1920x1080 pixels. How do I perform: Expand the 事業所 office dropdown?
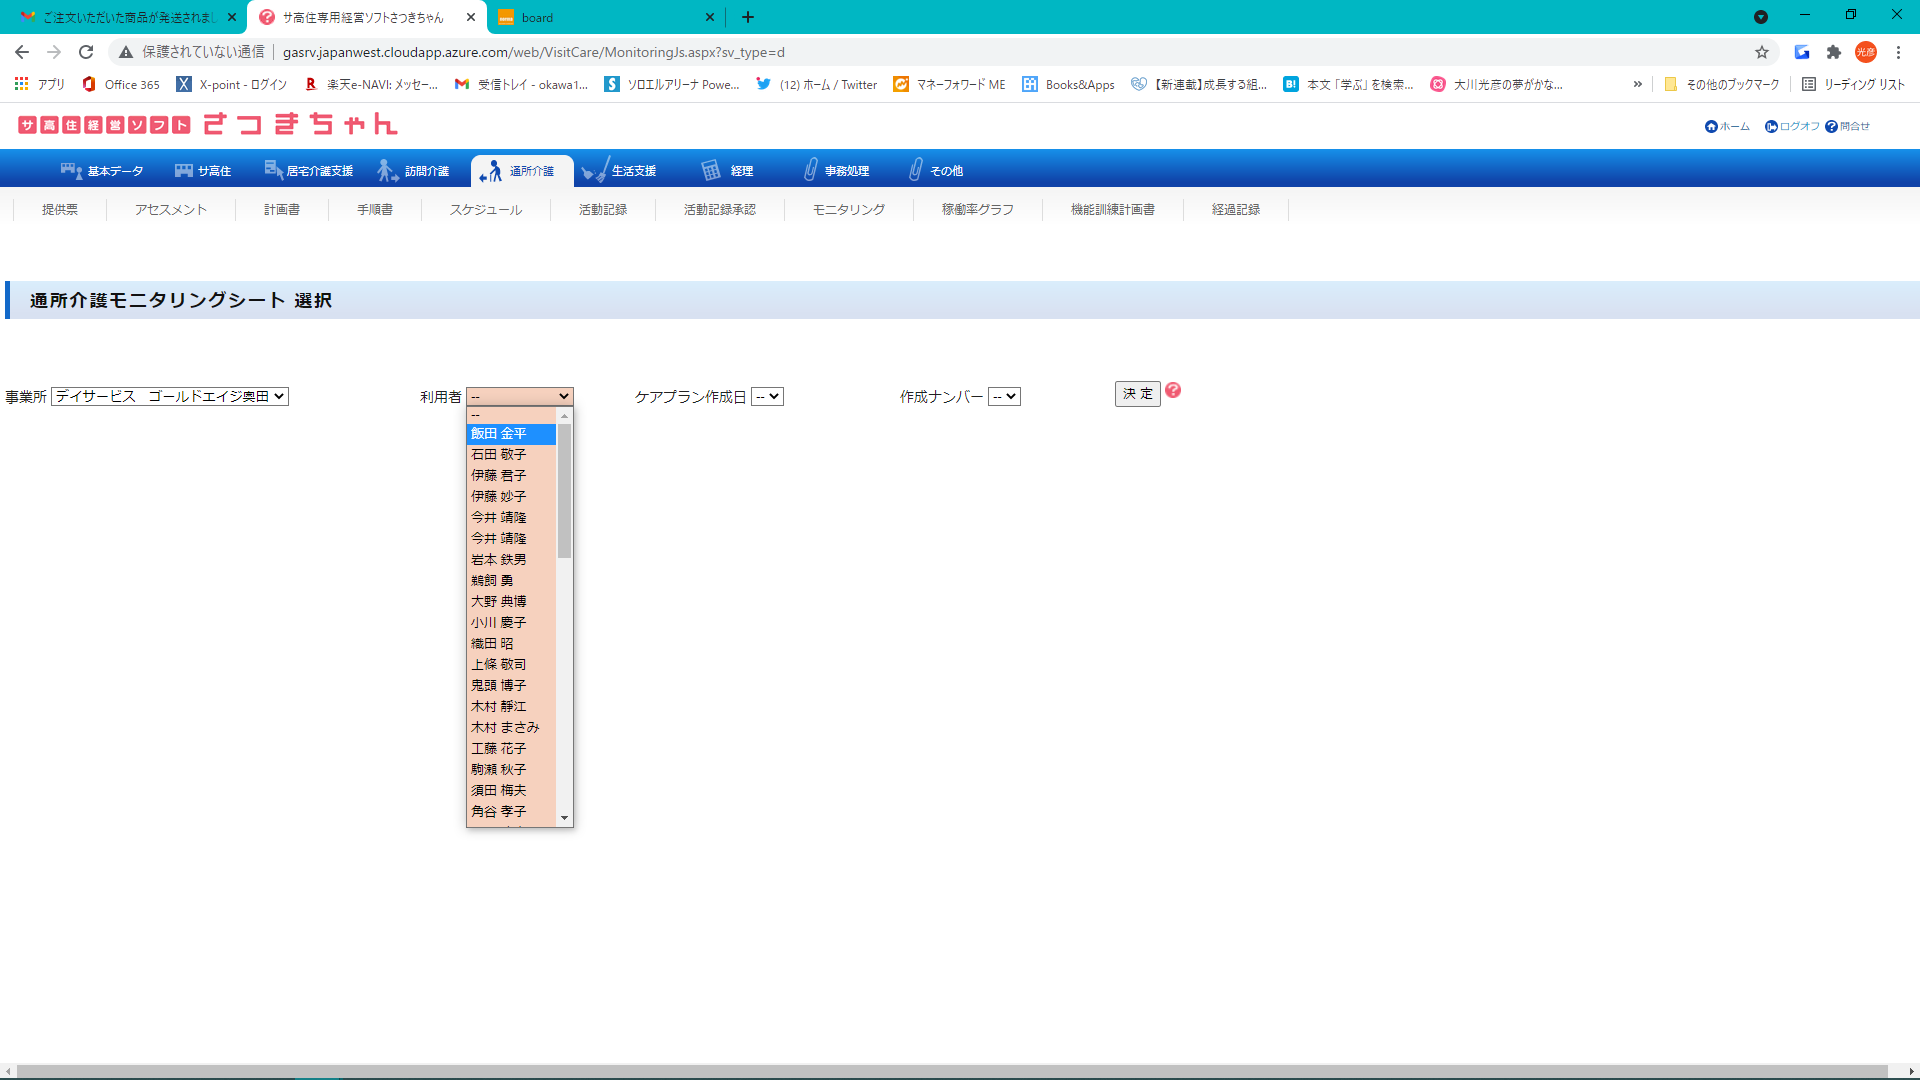170,397
